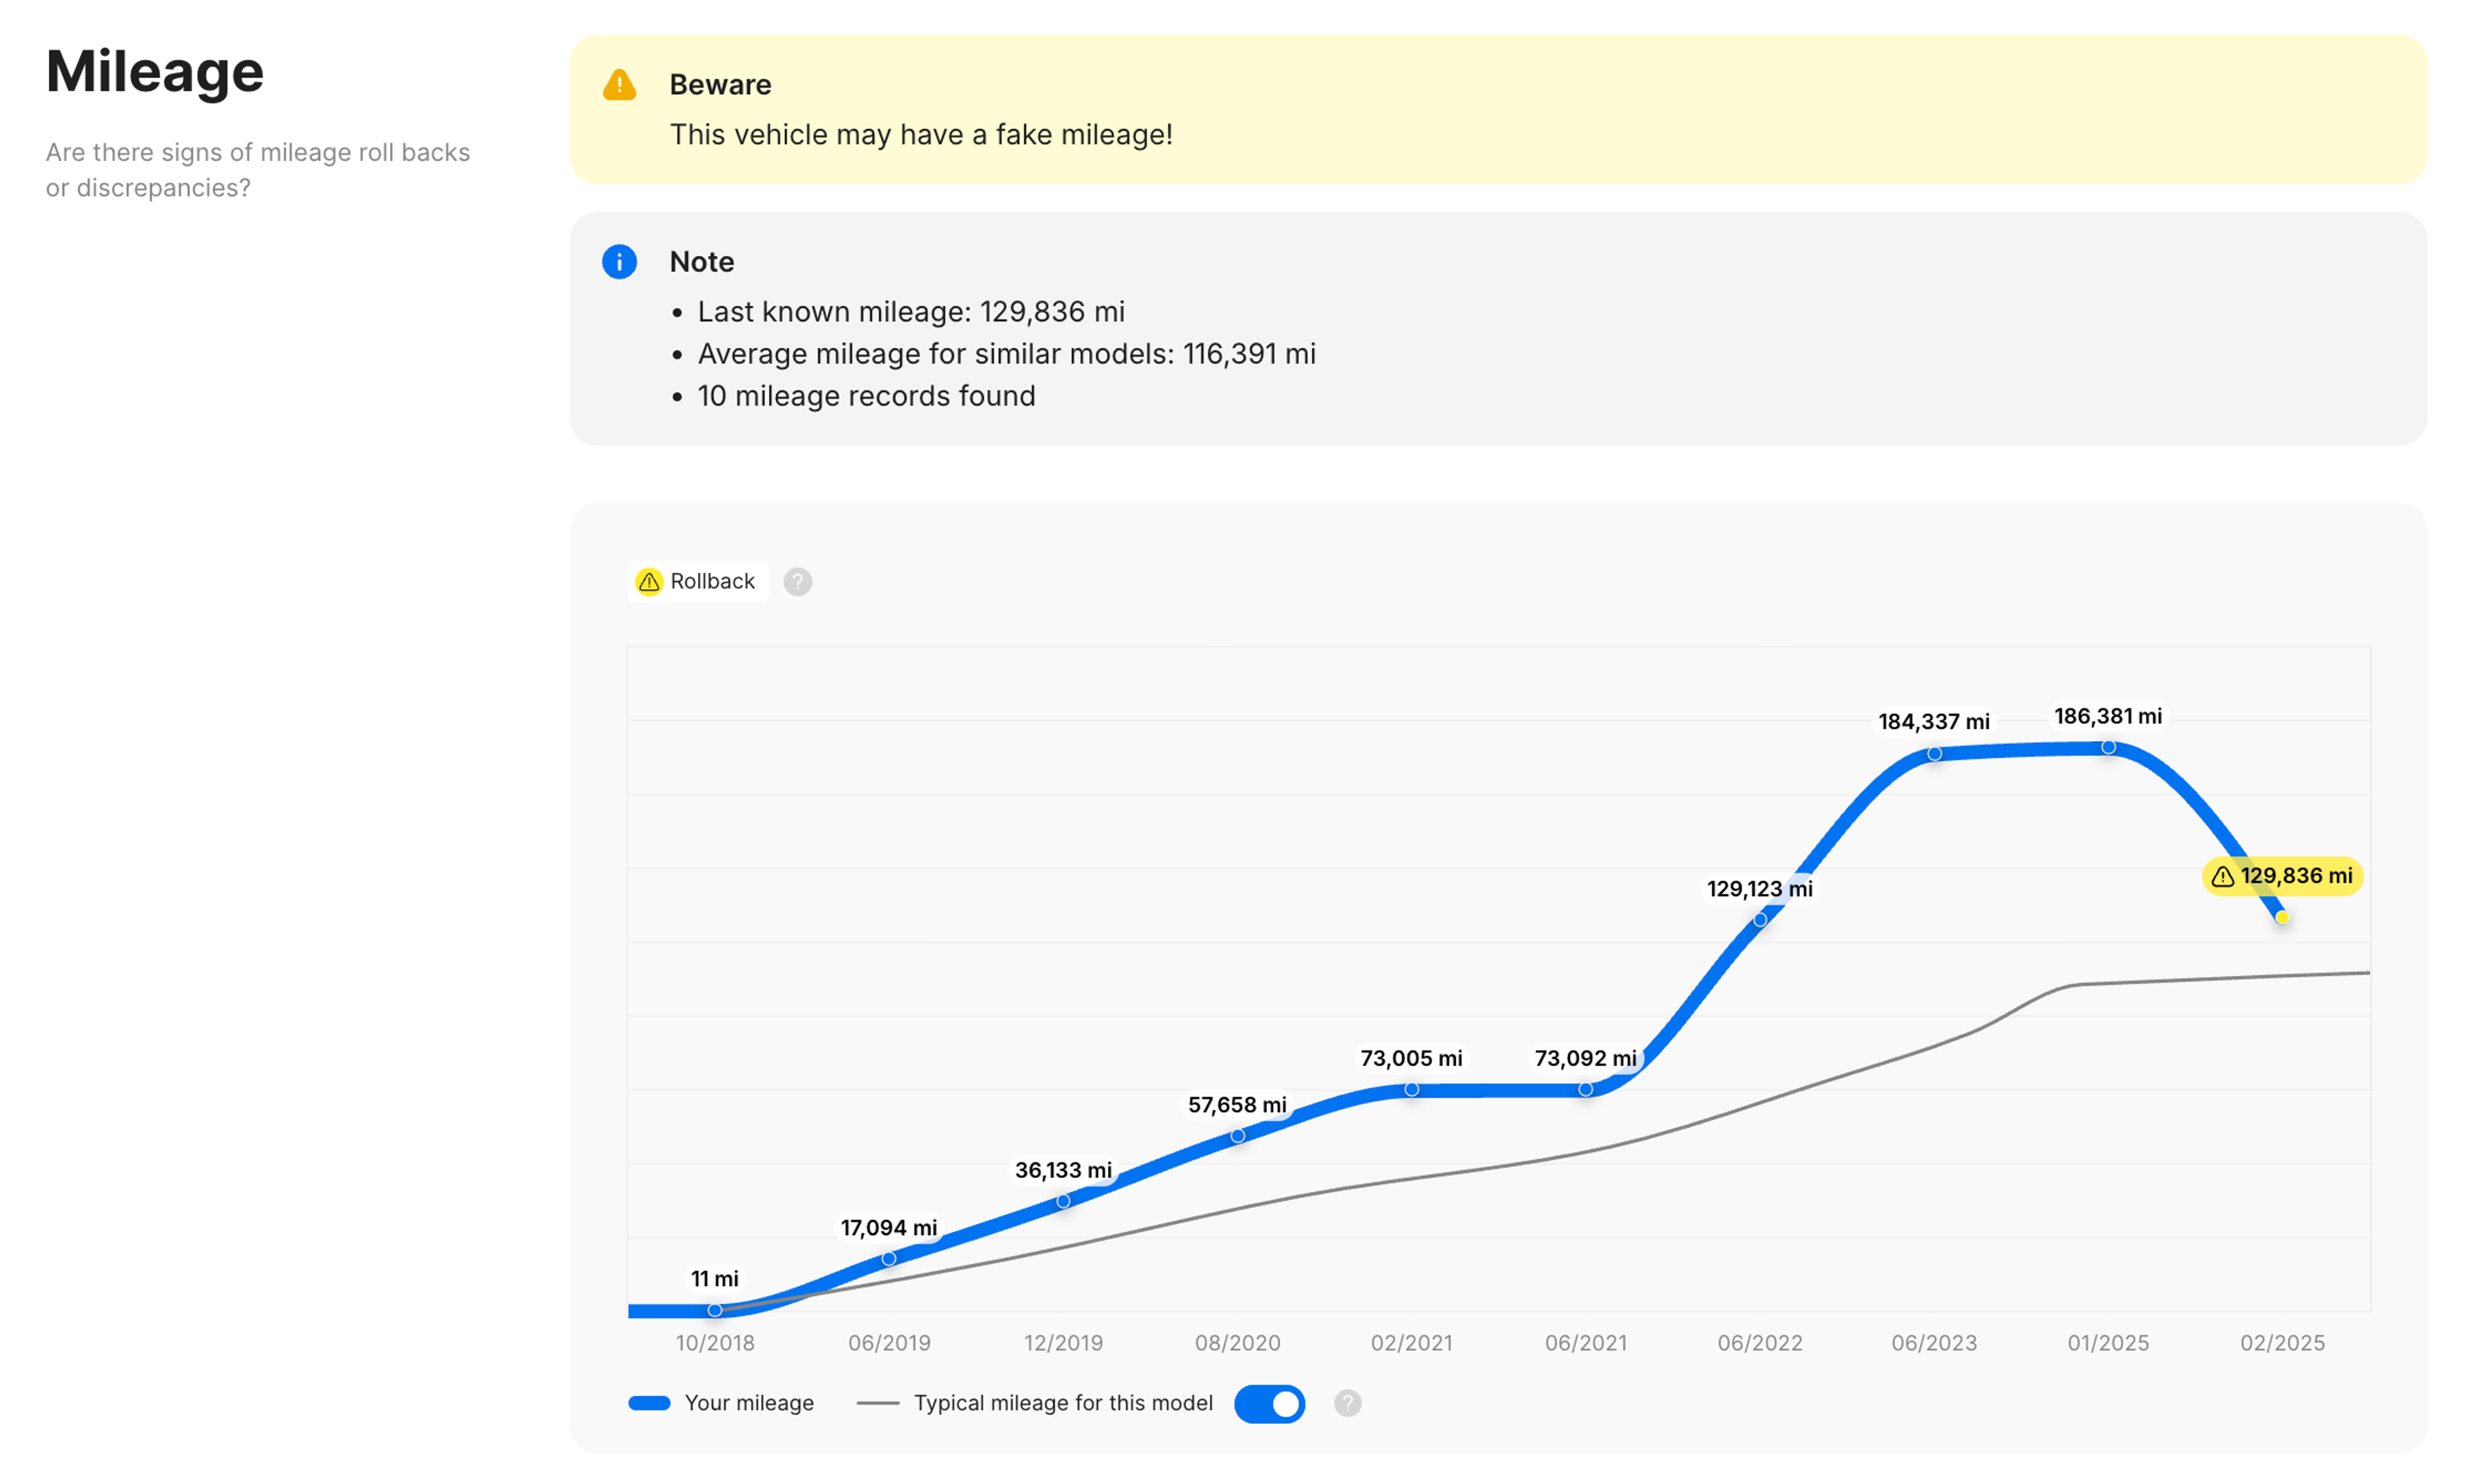Click 'Last known mileage: 129,836 mi' text
Screen dimensions: 2475x1484
point(911,312)
